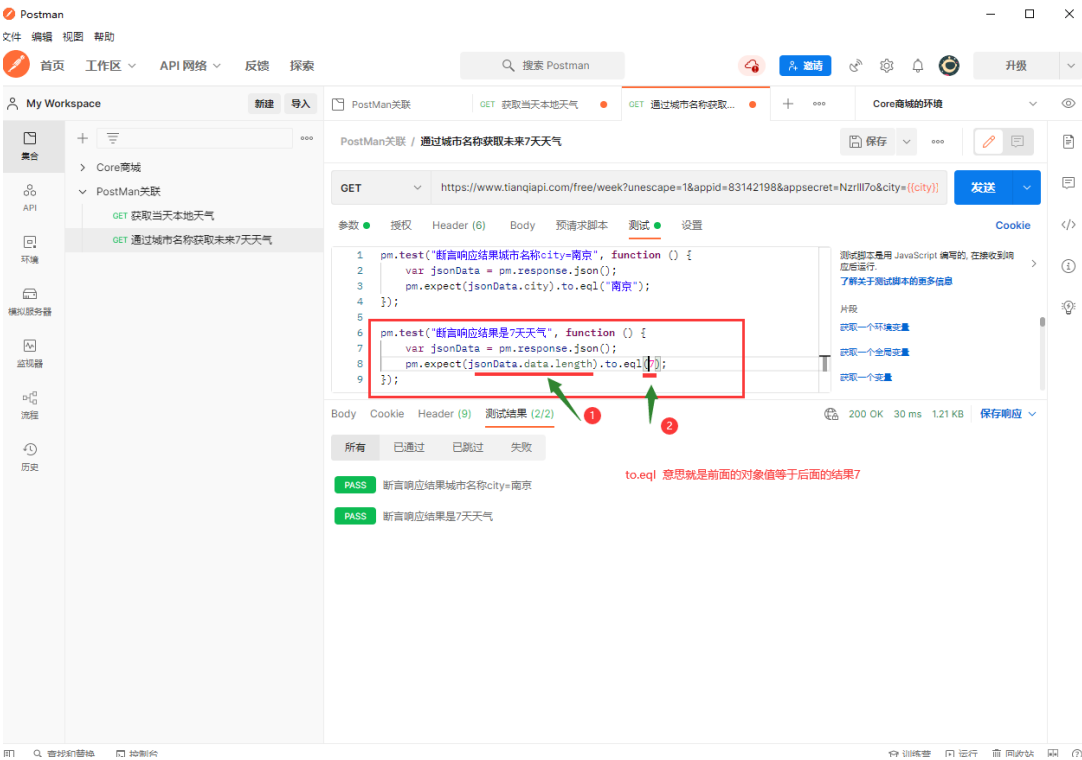This screenshot has width=1082, height=760.
Task: Open the lightbulb related requests icon
Action: (1068, 307)
